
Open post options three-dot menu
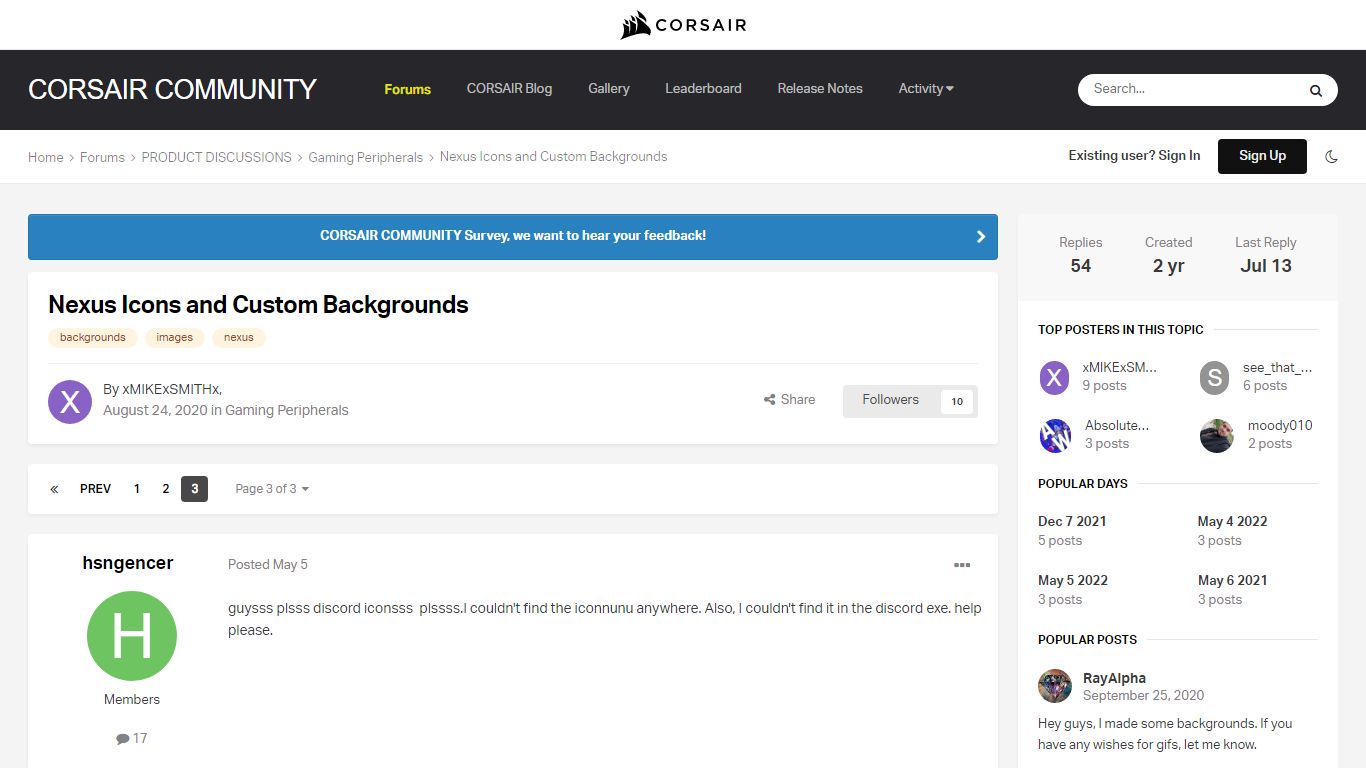pyautogui.click(x=962, y=565)
